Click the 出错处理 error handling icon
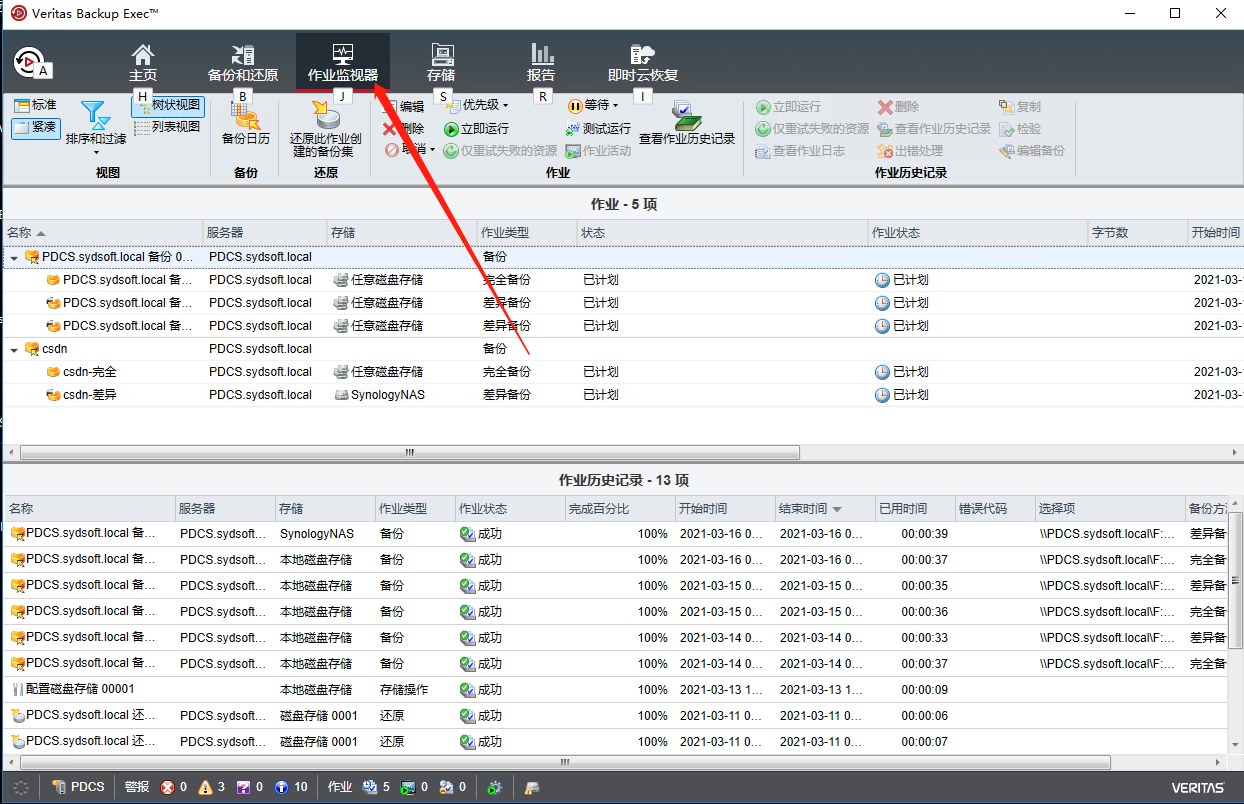 [x=911, y=150]
